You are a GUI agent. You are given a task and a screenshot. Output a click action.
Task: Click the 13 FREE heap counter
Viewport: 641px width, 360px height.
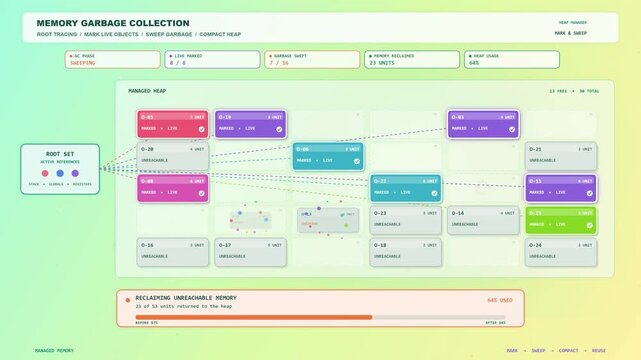tap(558, 91)
